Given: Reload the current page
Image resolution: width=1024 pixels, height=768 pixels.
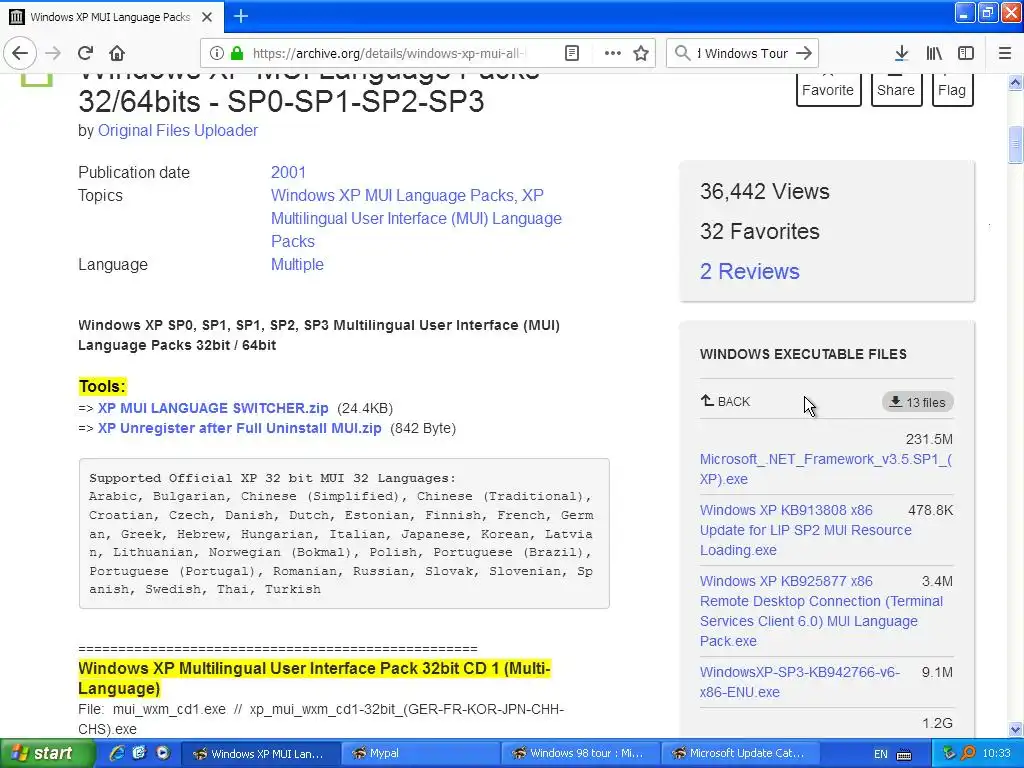Looking at the screenshot, I should coord(85,53).
